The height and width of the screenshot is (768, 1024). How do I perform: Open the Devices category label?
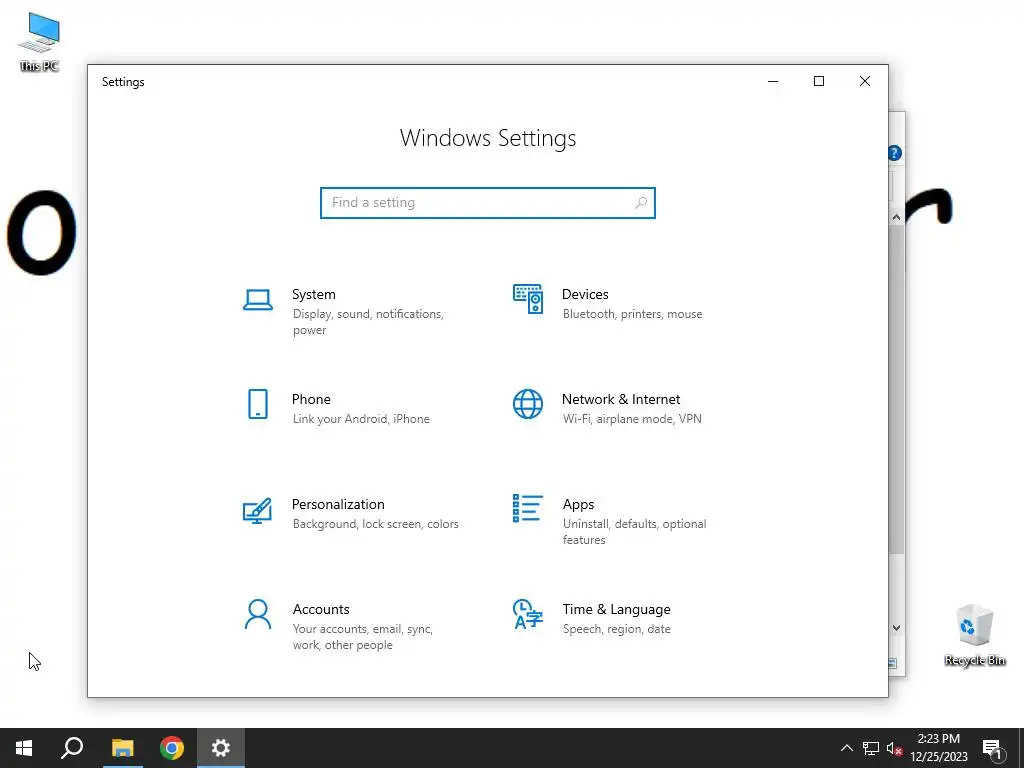coord(585,295)
